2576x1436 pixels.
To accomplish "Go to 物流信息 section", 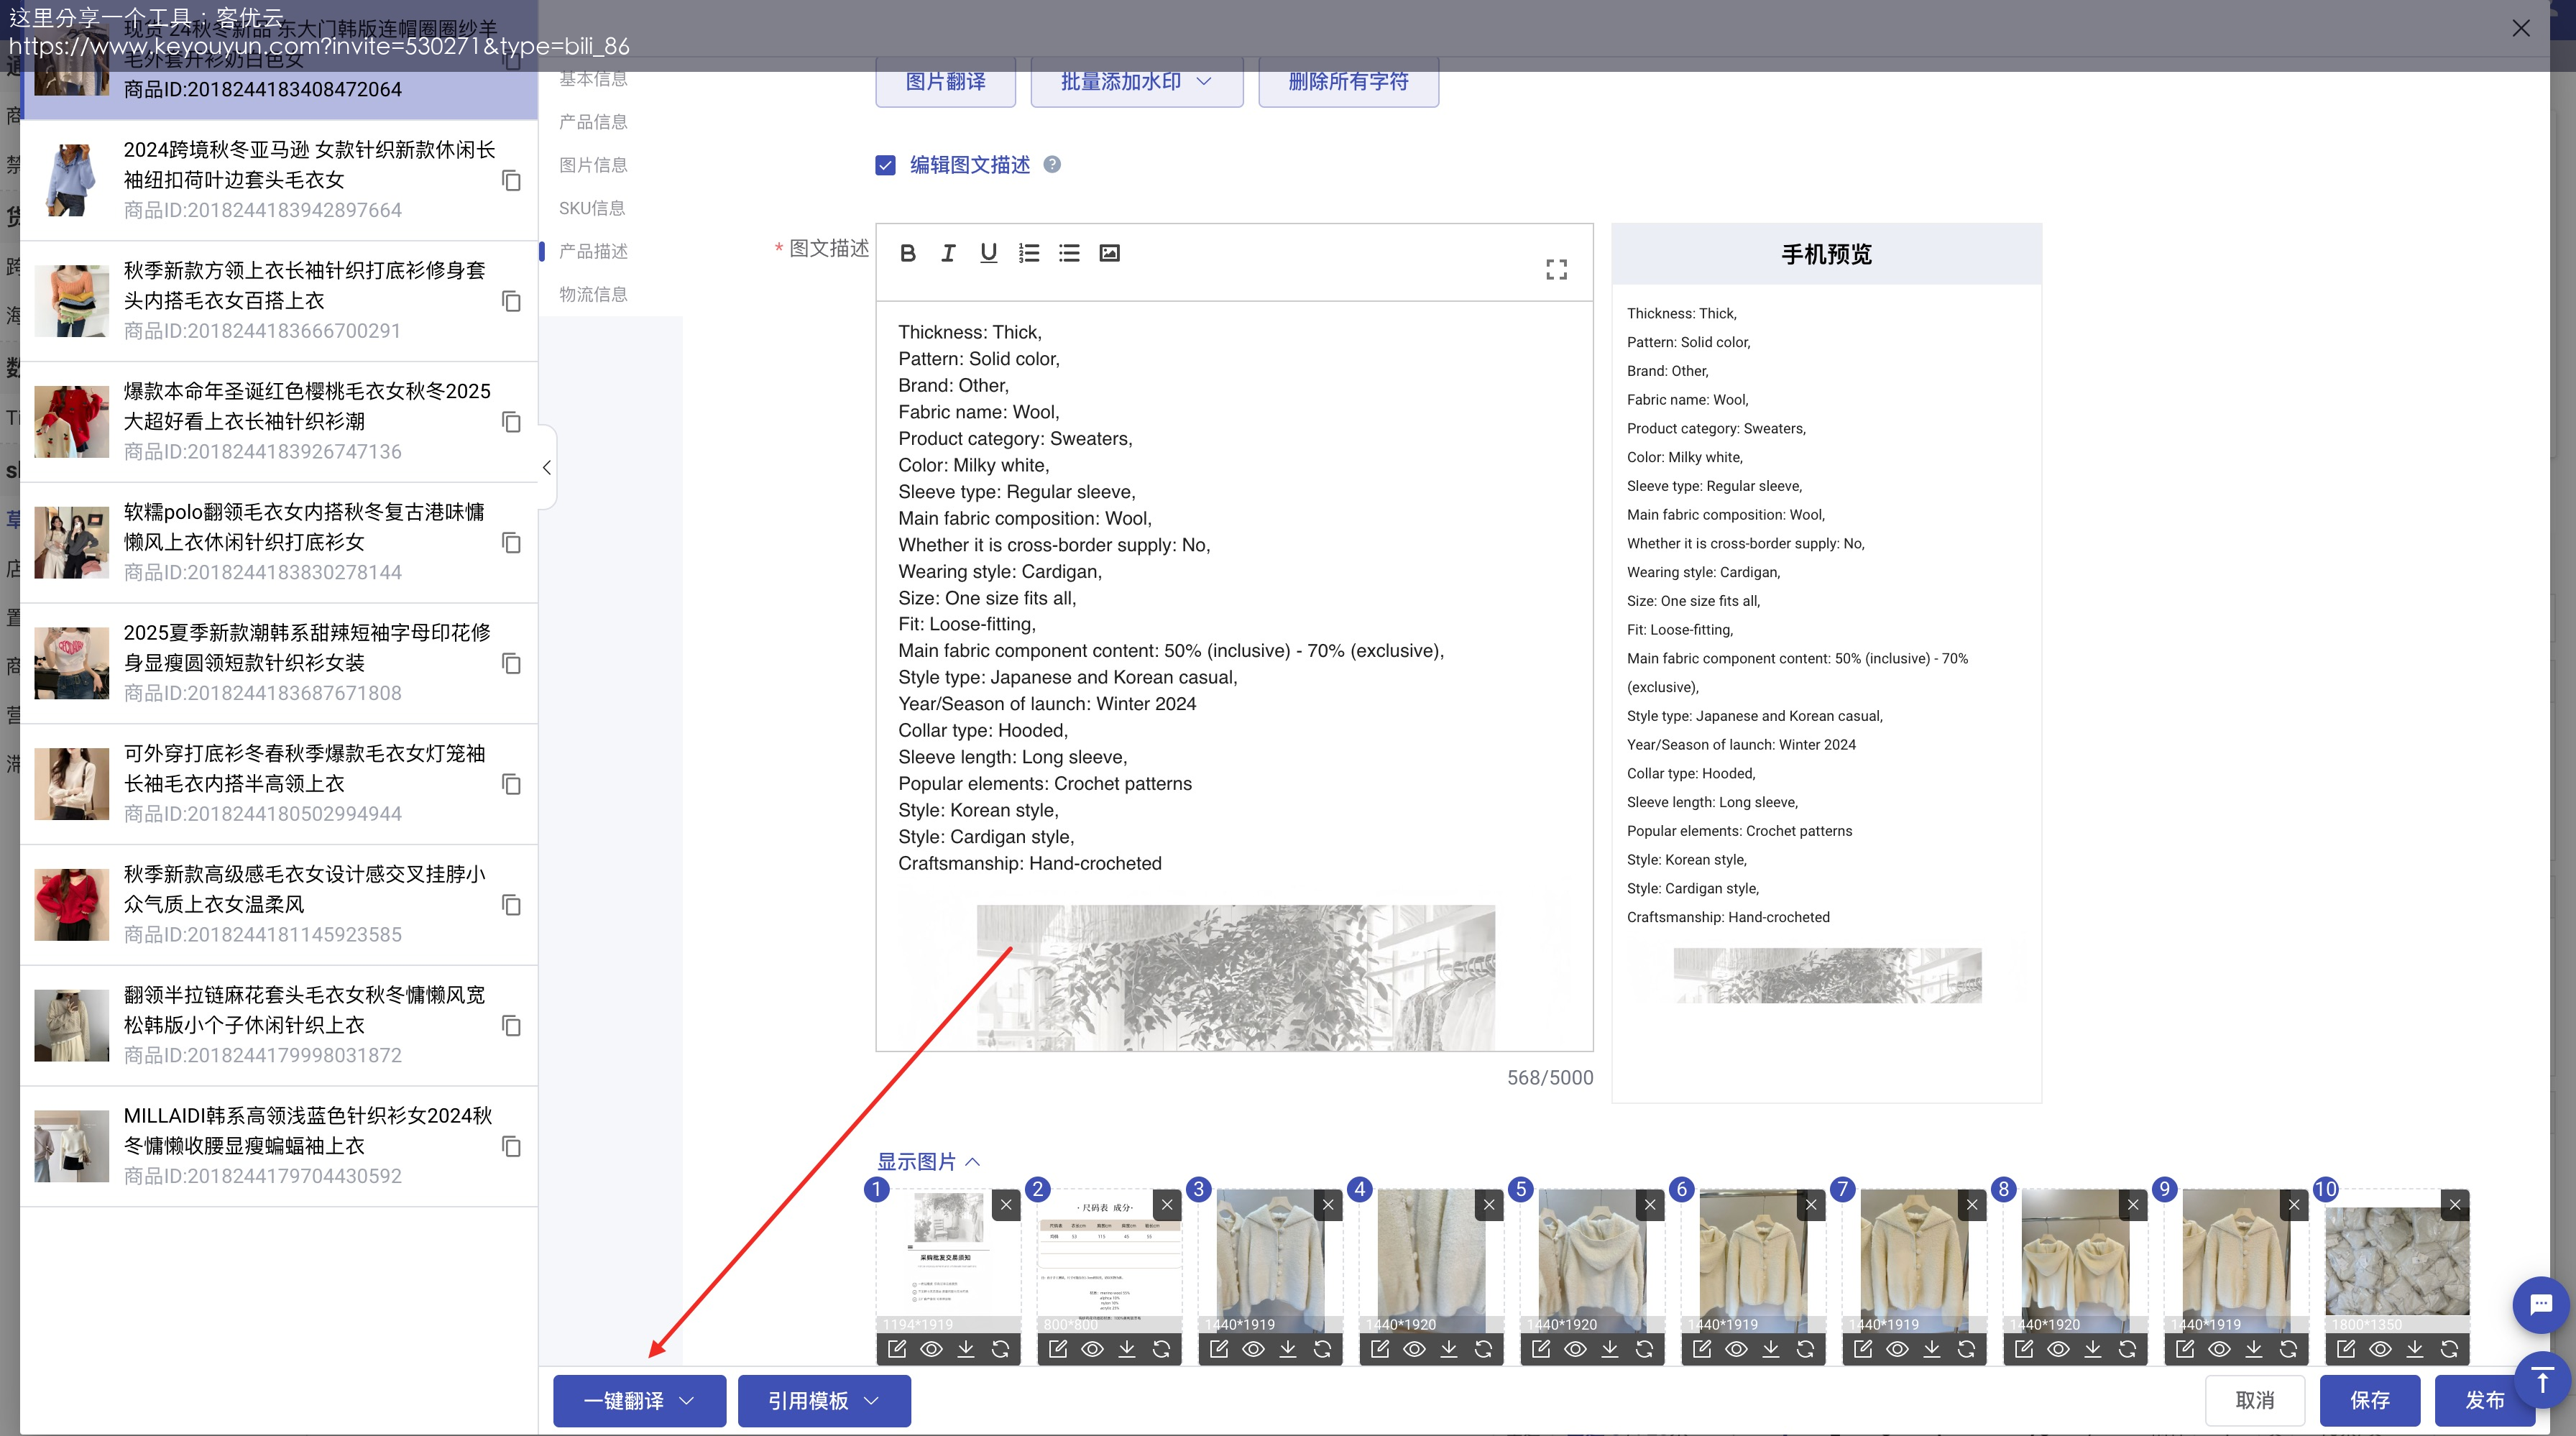I will coord(593,294).
